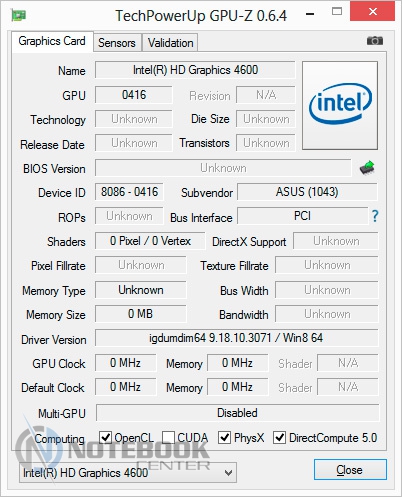The image size is (402, 497).
Task: Toggle the PhysX checkbox
Action: [x=224, y=437]
